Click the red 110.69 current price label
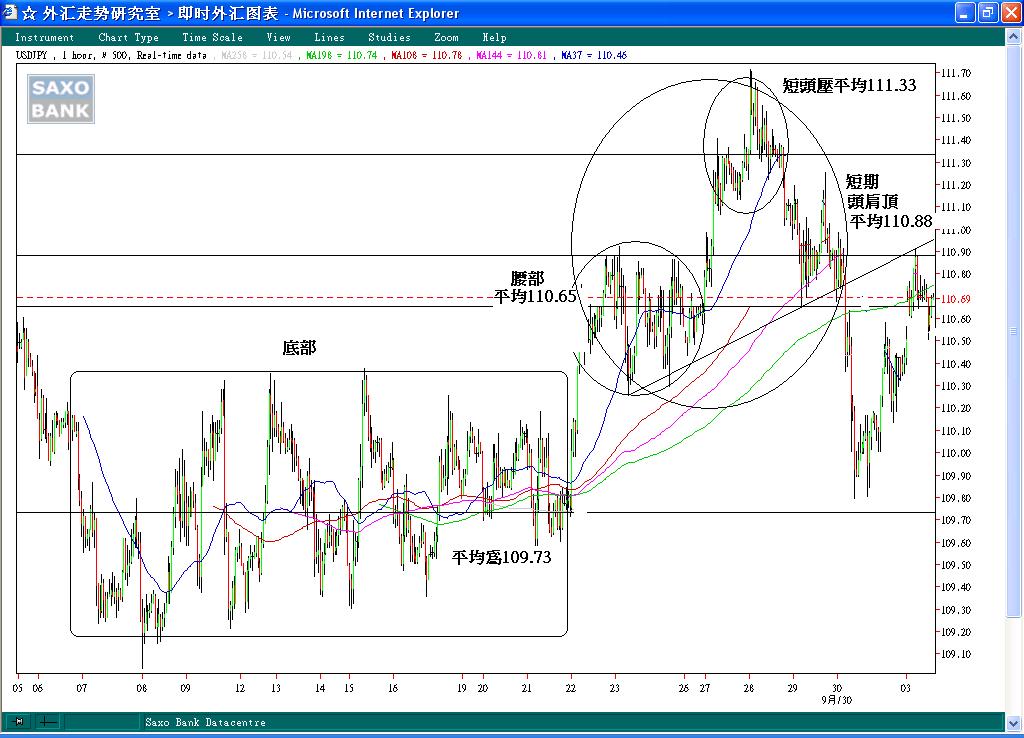1024x738 pixels. point(955,299)
